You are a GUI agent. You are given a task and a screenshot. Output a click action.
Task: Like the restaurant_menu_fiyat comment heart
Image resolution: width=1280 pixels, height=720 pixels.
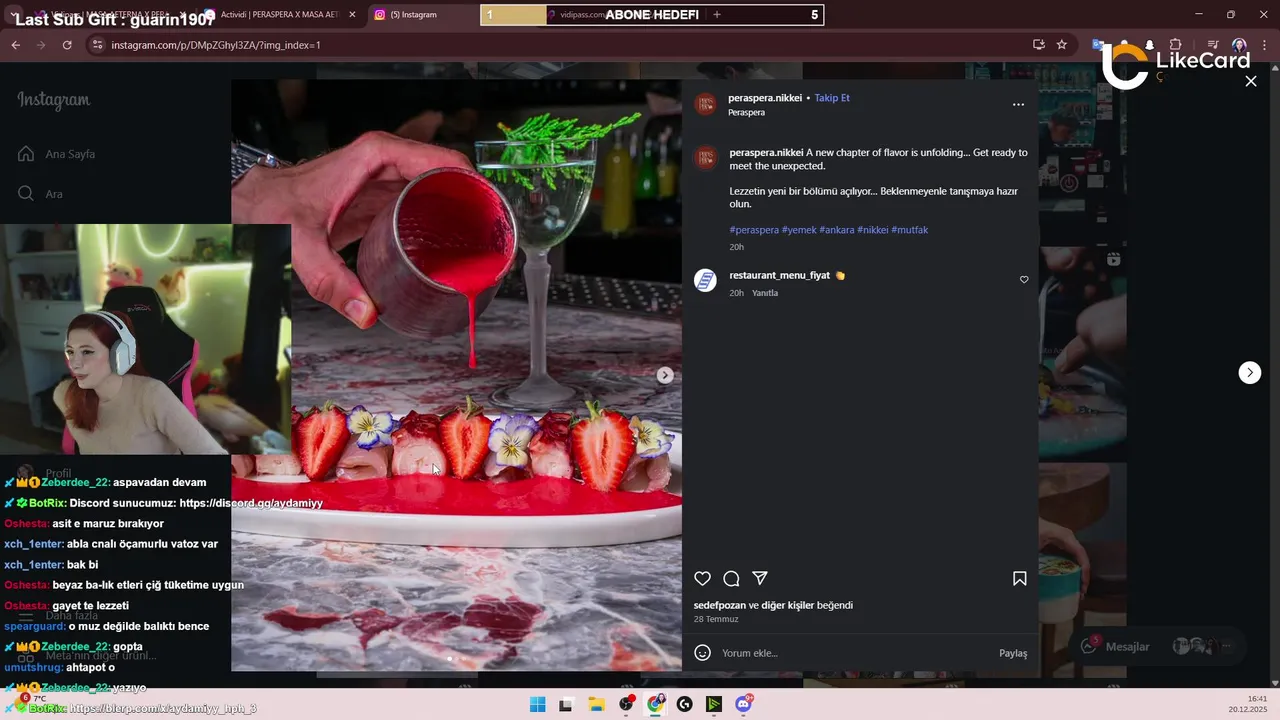tap(1024, 280)
